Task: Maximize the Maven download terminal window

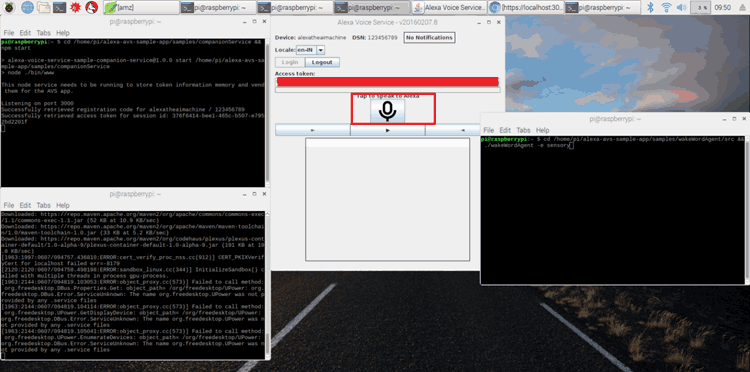Action: [254, 194]
